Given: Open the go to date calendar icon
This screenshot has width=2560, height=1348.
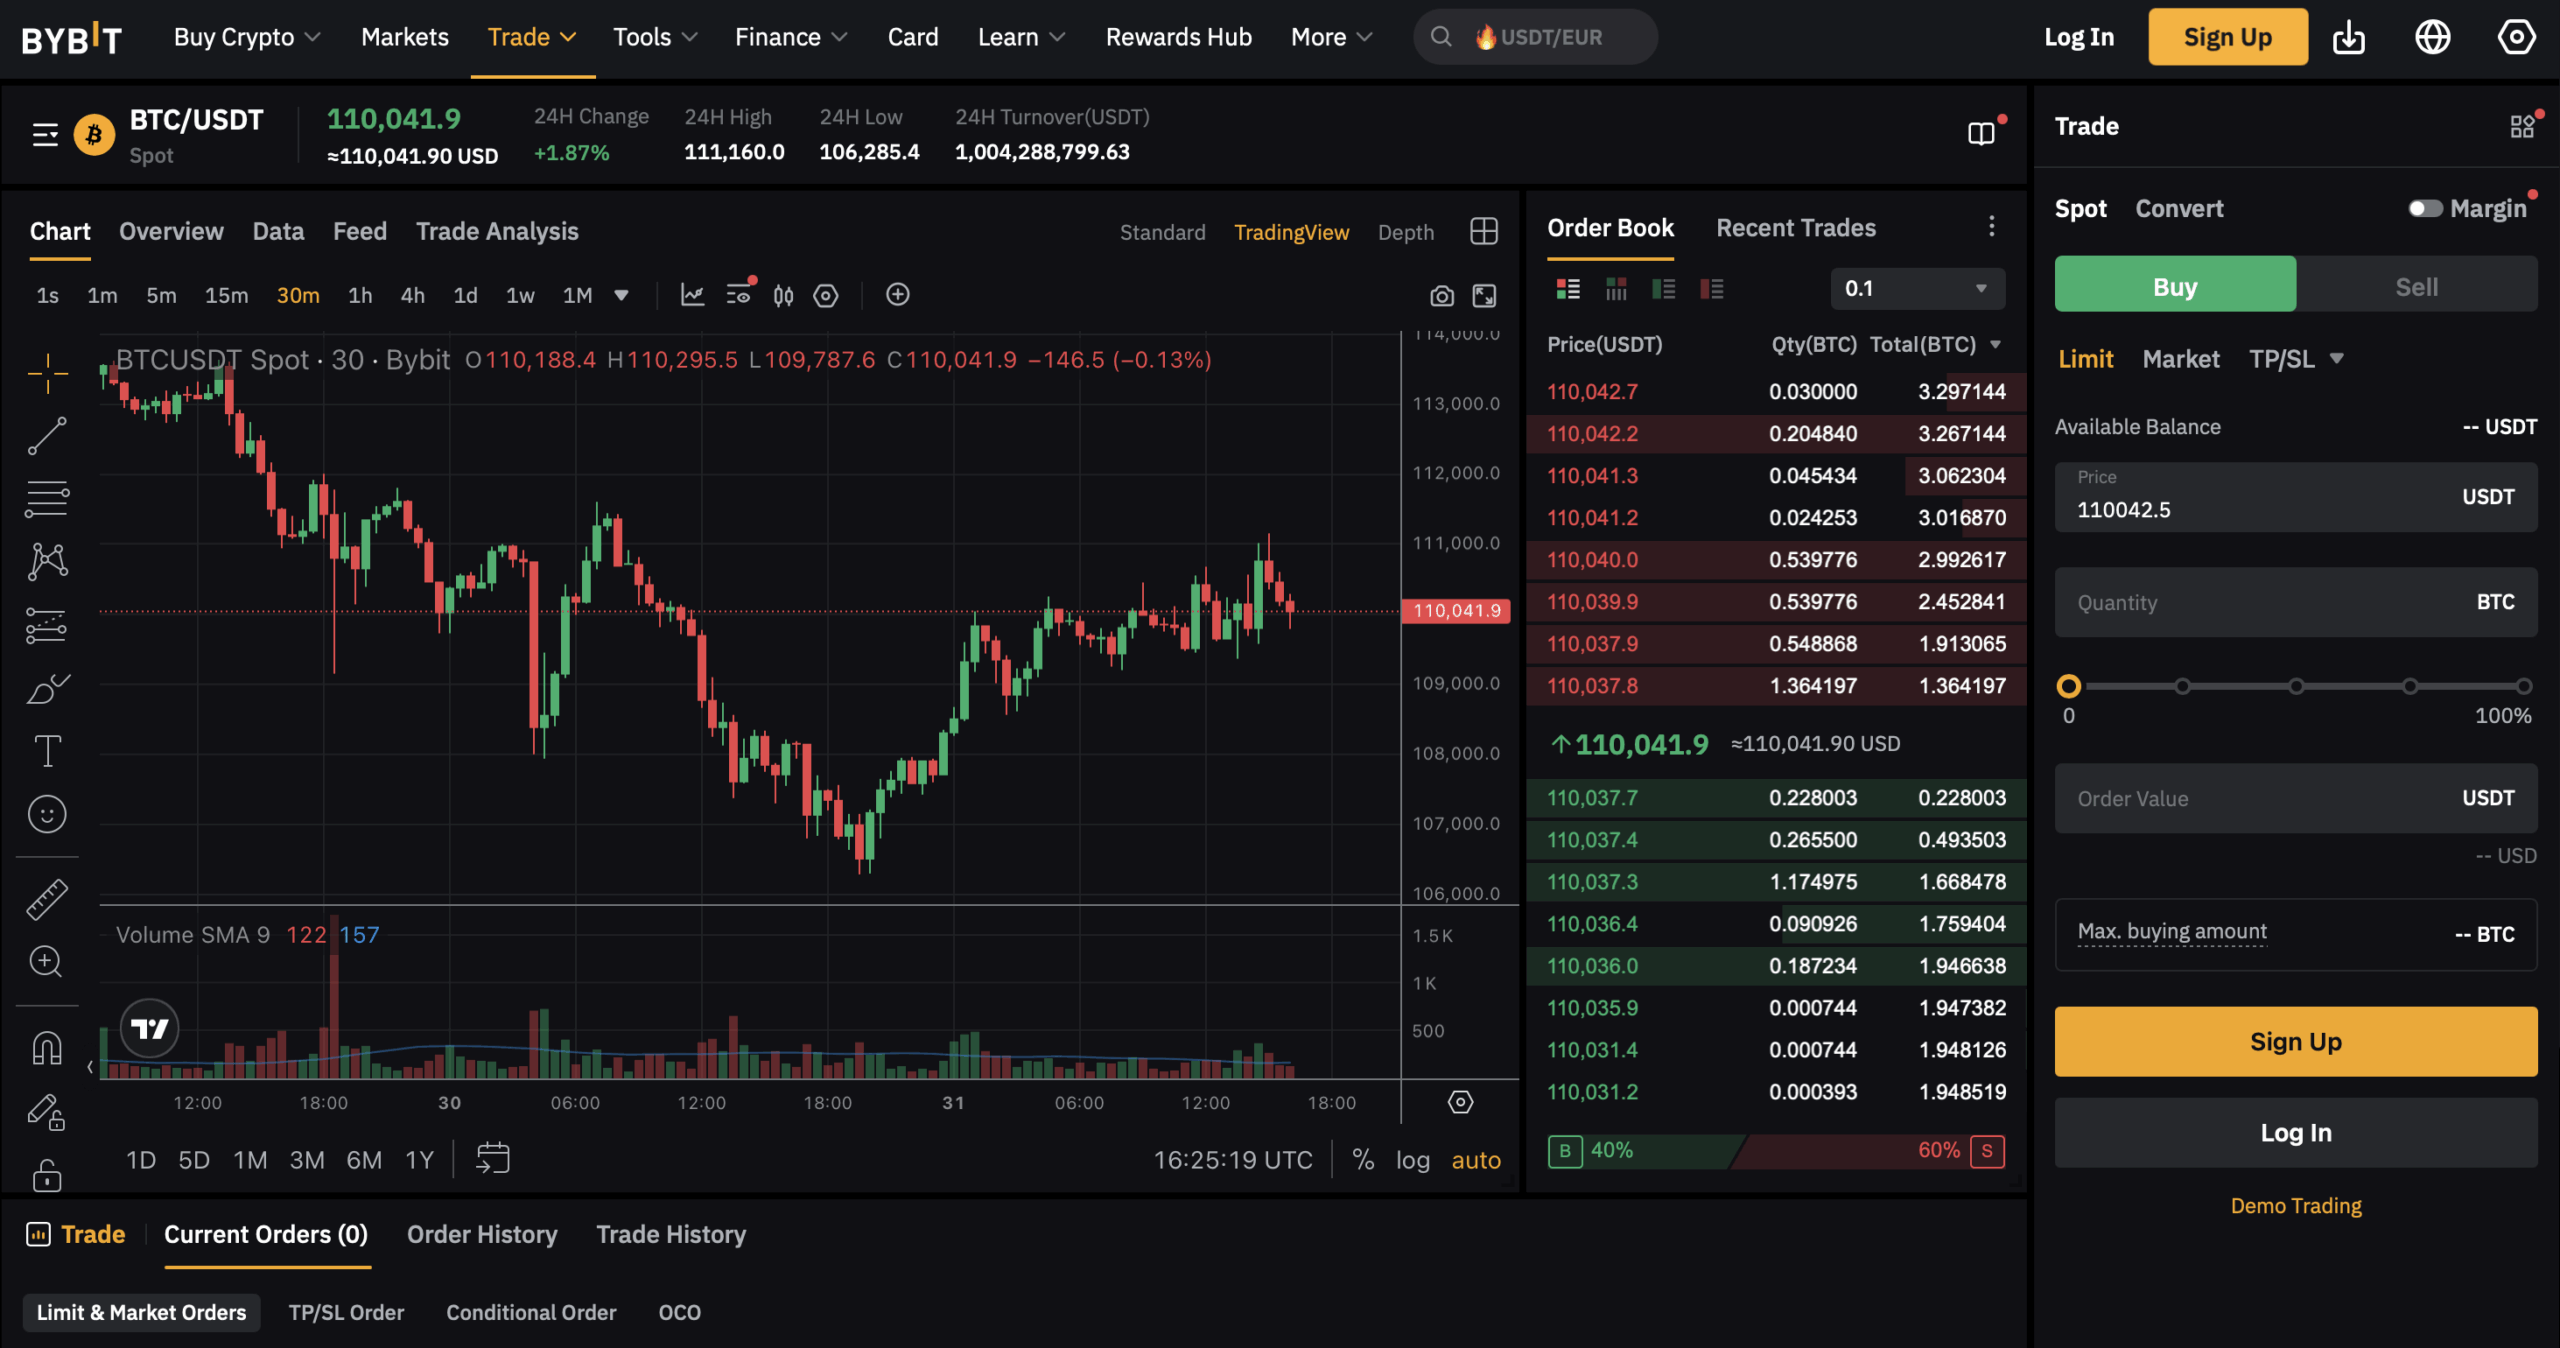Looking at the screenshot, I should click(x=492, y=1158).
